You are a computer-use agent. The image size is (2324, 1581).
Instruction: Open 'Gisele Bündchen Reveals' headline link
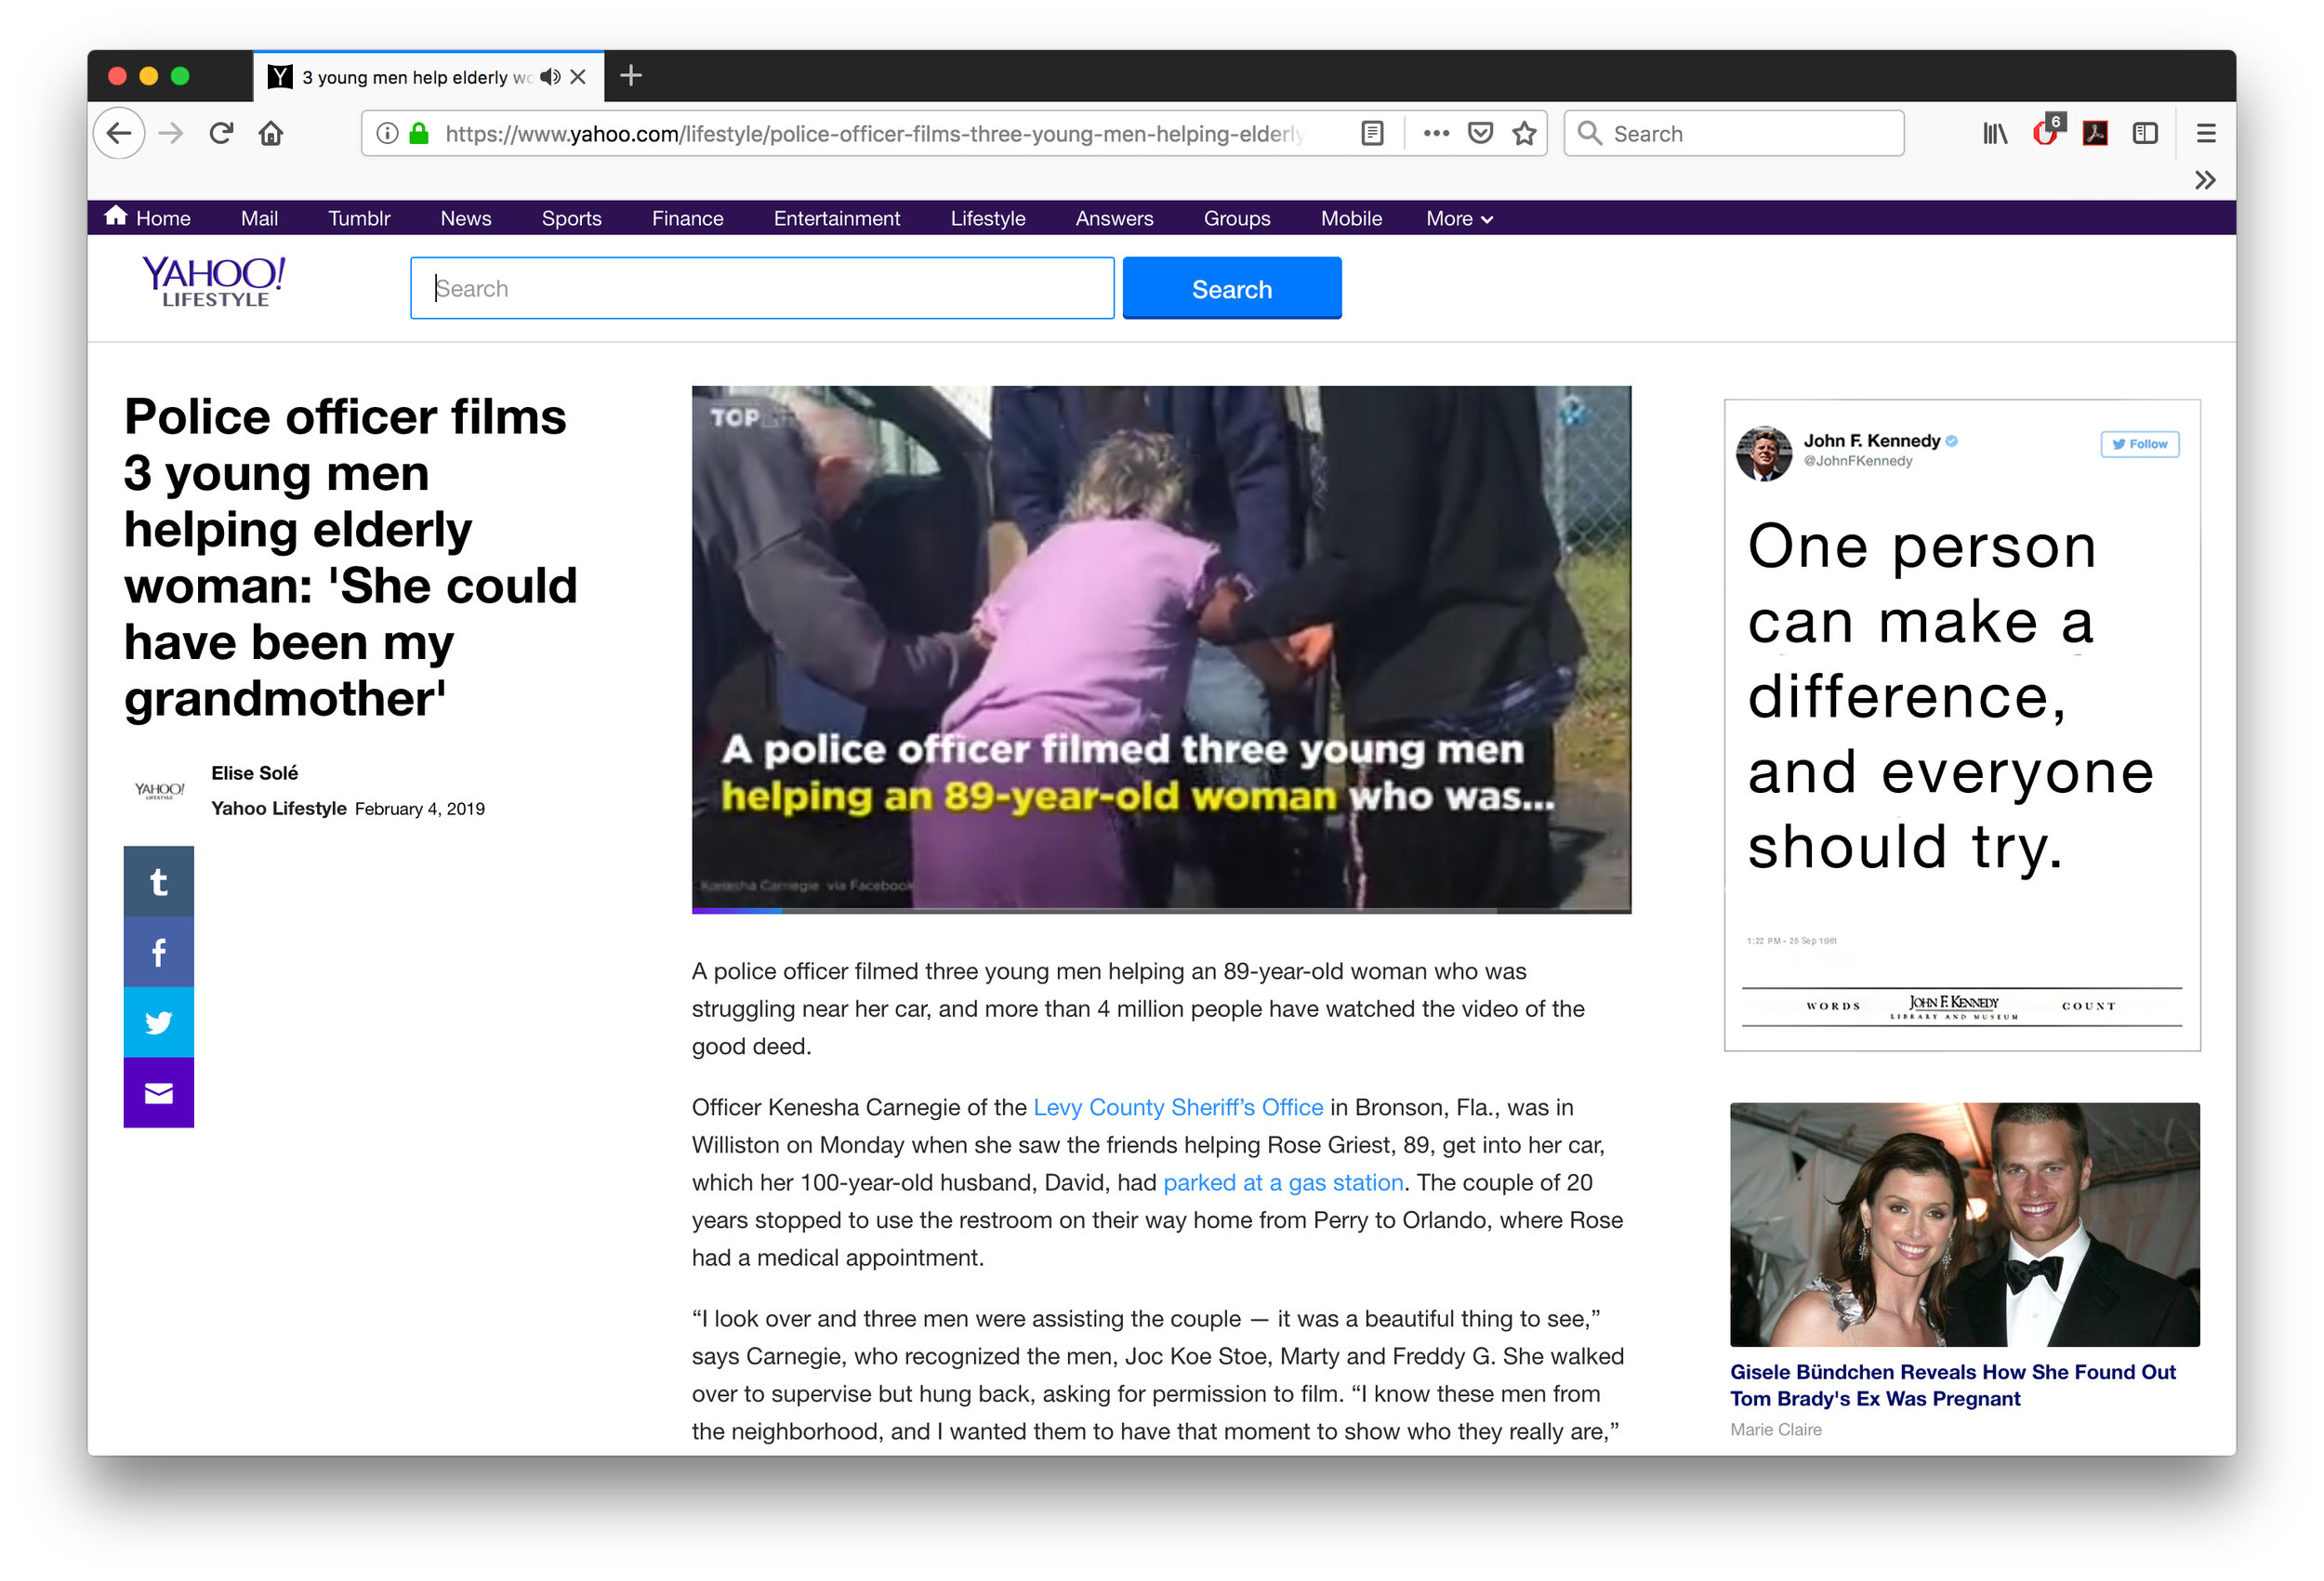pyautogui.click(x=1952, y=1385)
